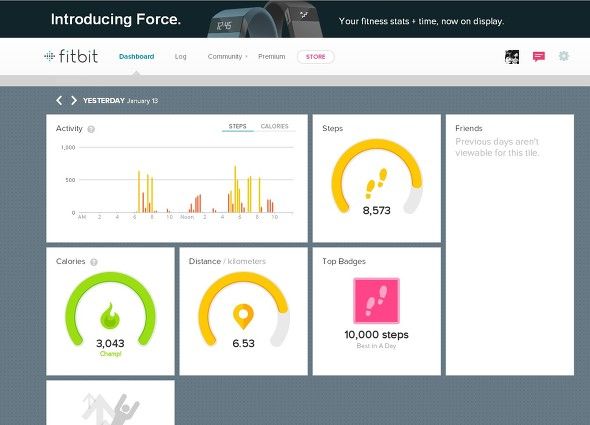Click the Introducing Force banner headline
Image resolution: width=590 pixels, height=425 pixels.
coord(116,19)
